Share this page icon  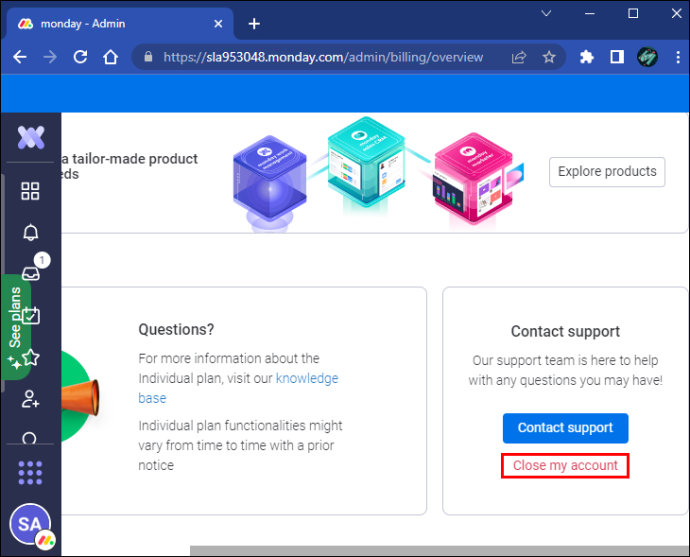tap(519, 57)
